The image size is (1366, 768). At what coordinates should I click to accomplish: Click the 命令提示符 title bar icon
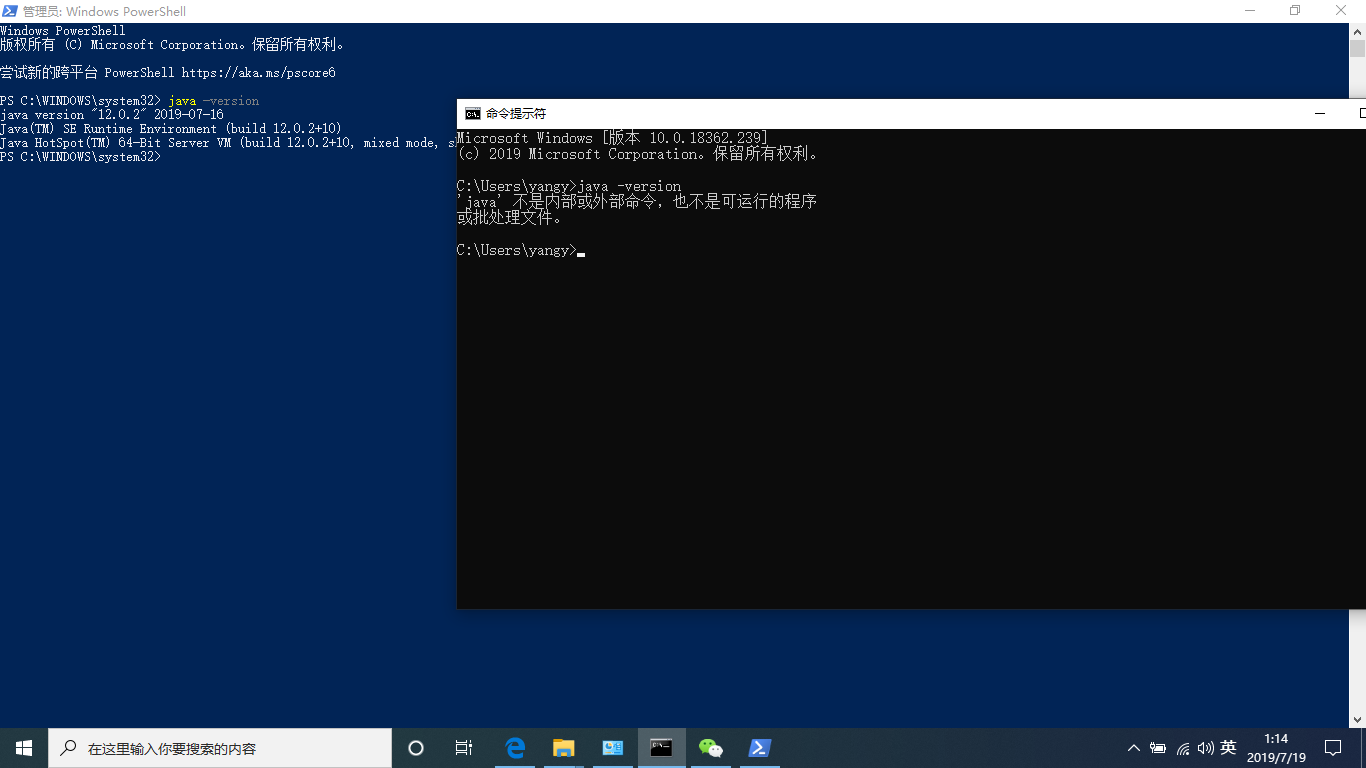click(473, 114)
